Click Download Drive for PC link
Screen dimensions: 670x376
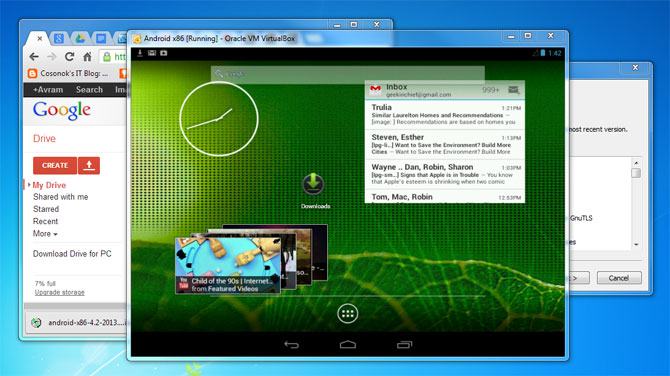point(72,254)
